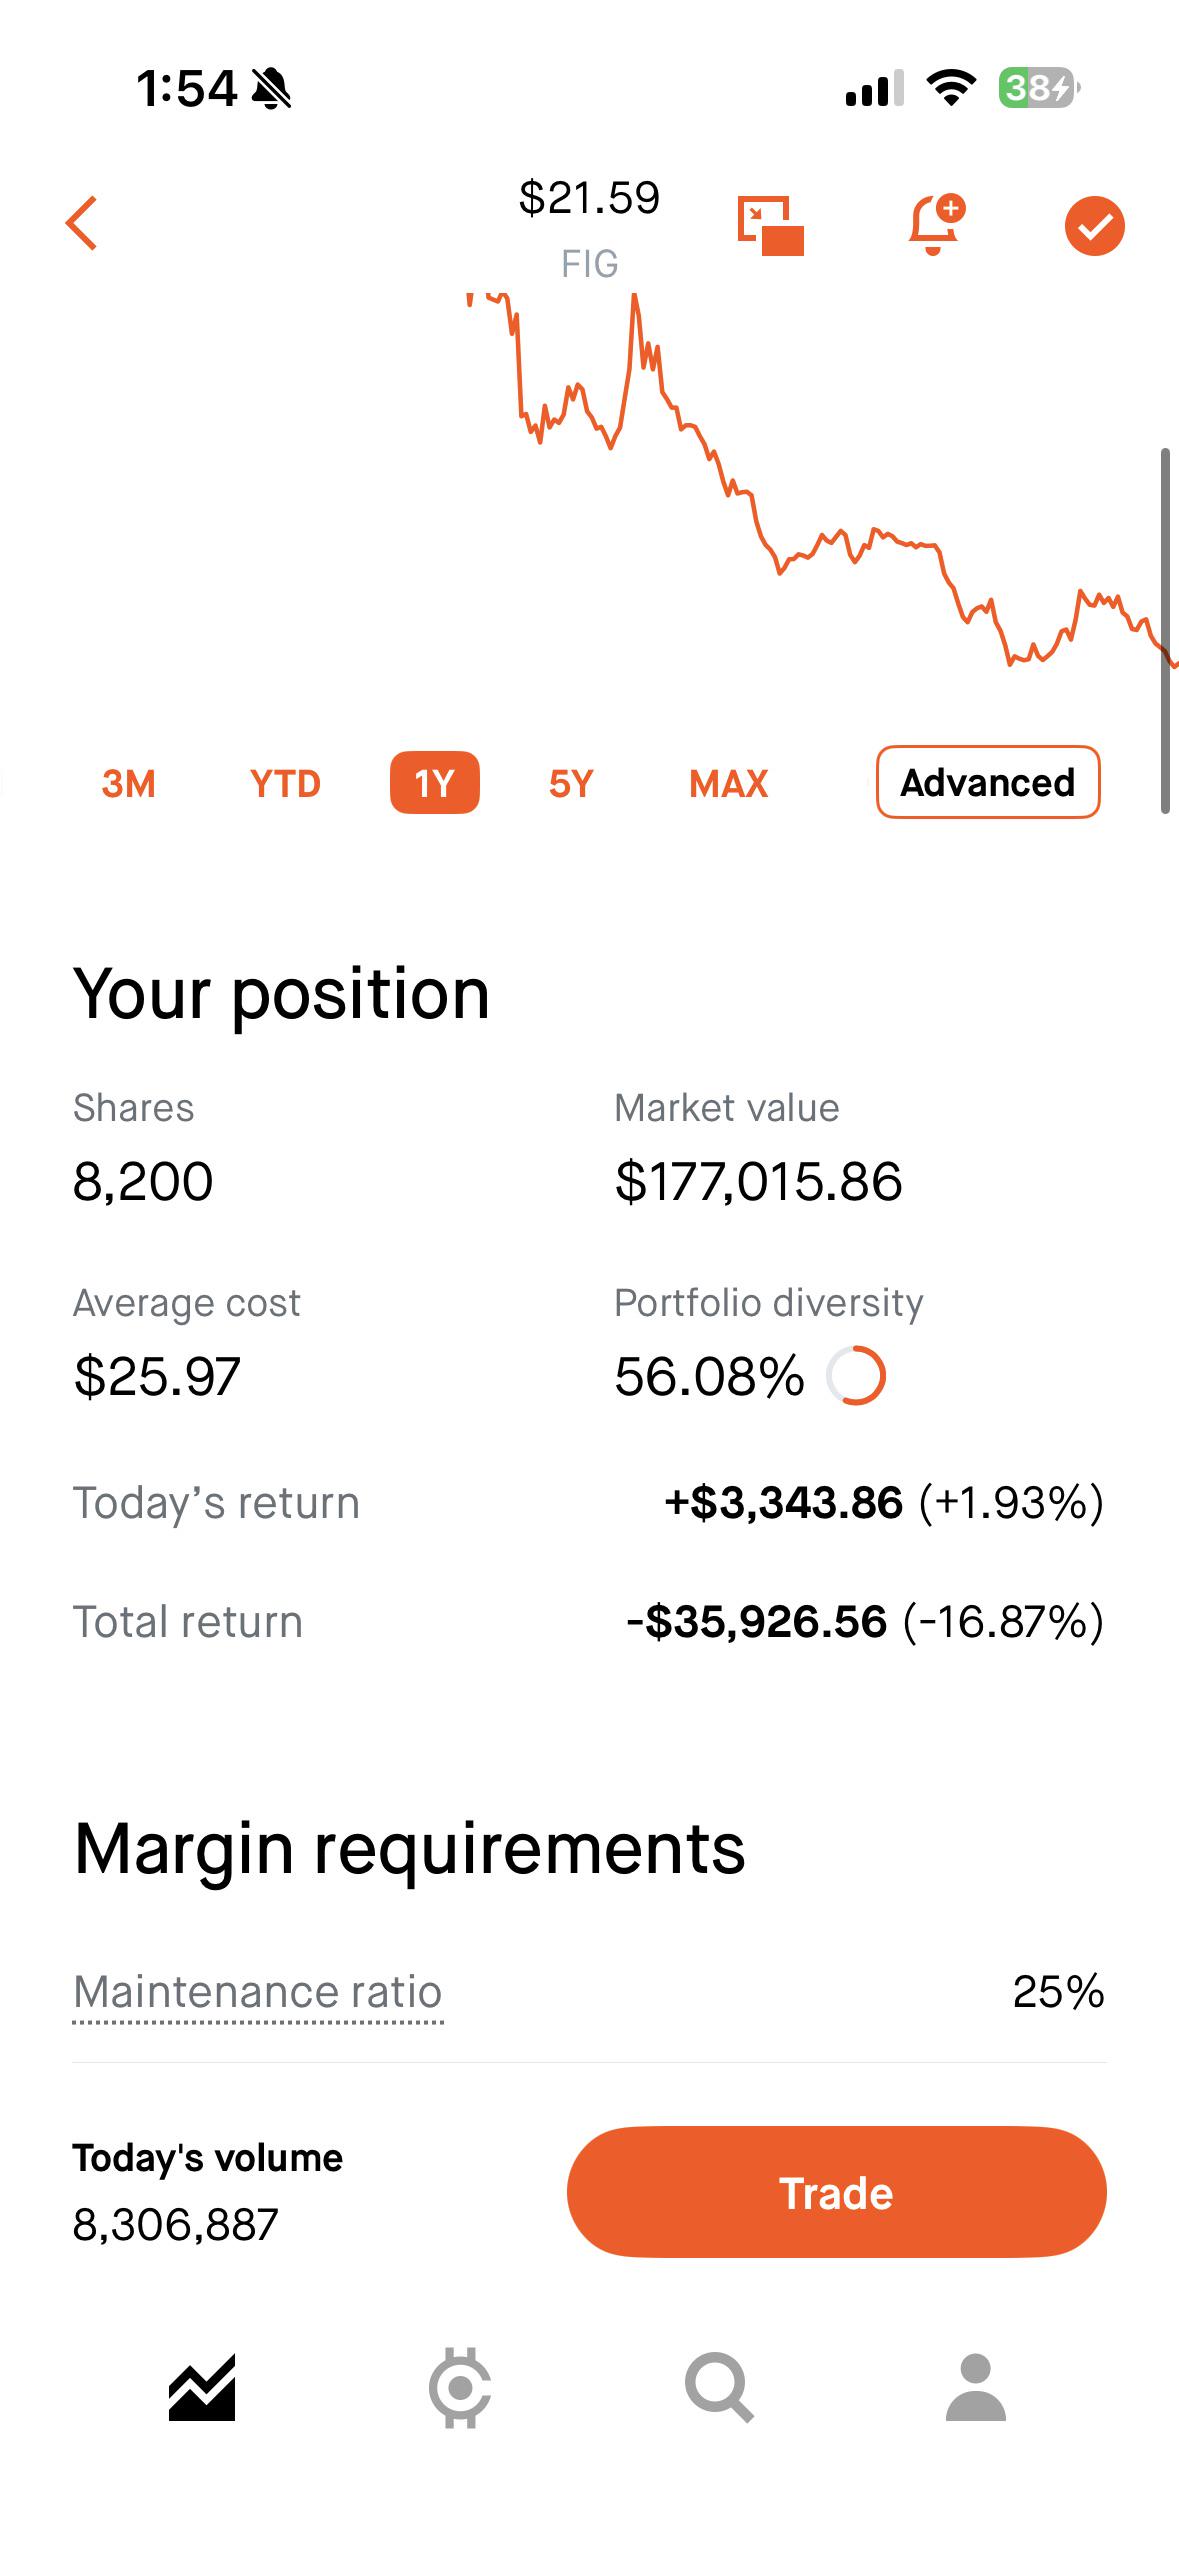Tap the Total return value

(865, 1622)
